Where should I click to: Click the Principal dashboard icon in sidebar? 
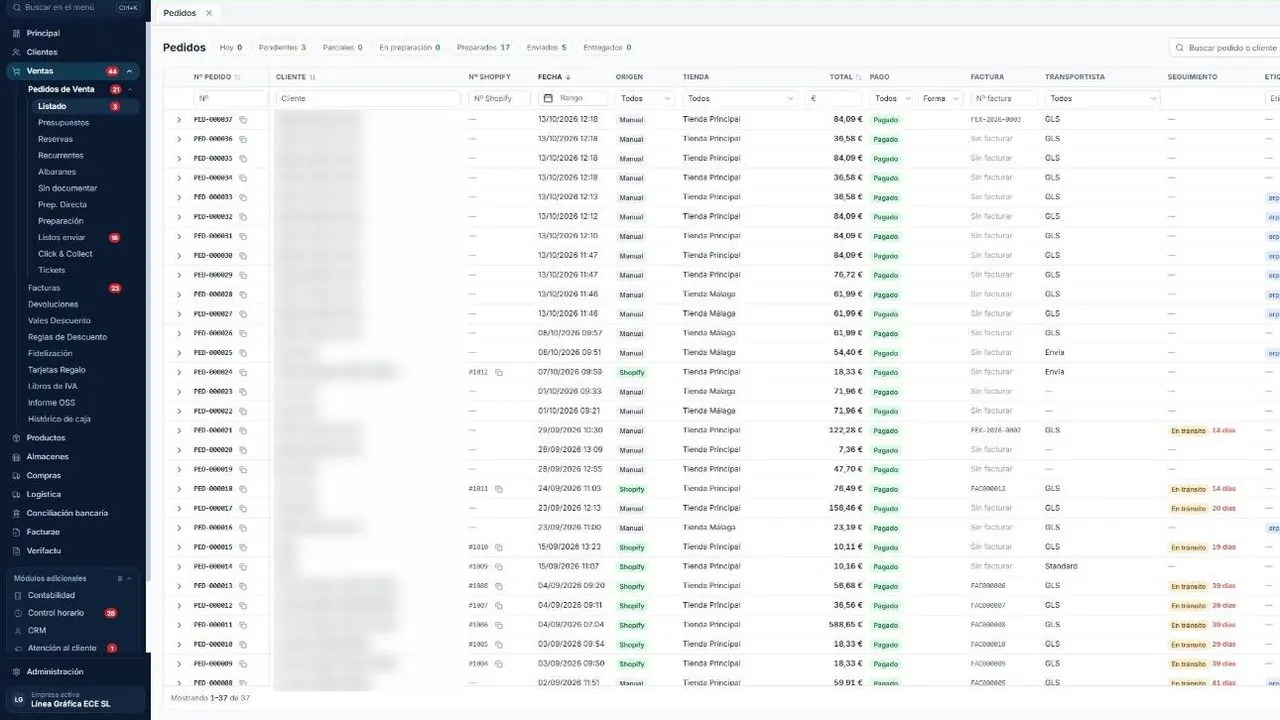pos(16,33)
